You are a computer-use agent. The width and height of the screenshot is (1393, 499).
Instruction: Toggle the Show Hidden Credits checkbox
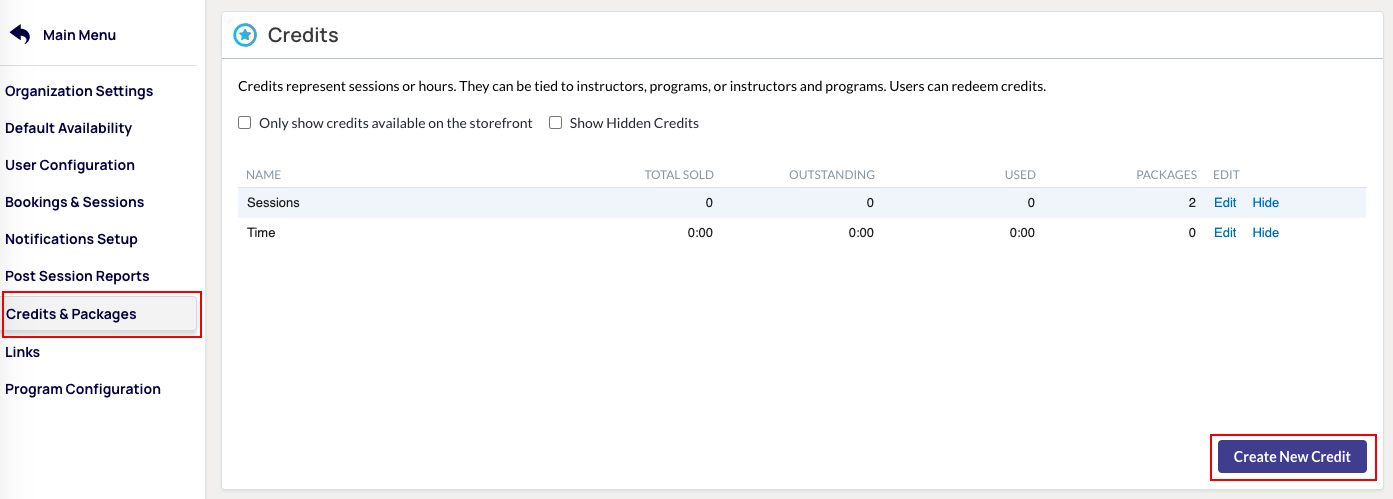tap(555, 123)
